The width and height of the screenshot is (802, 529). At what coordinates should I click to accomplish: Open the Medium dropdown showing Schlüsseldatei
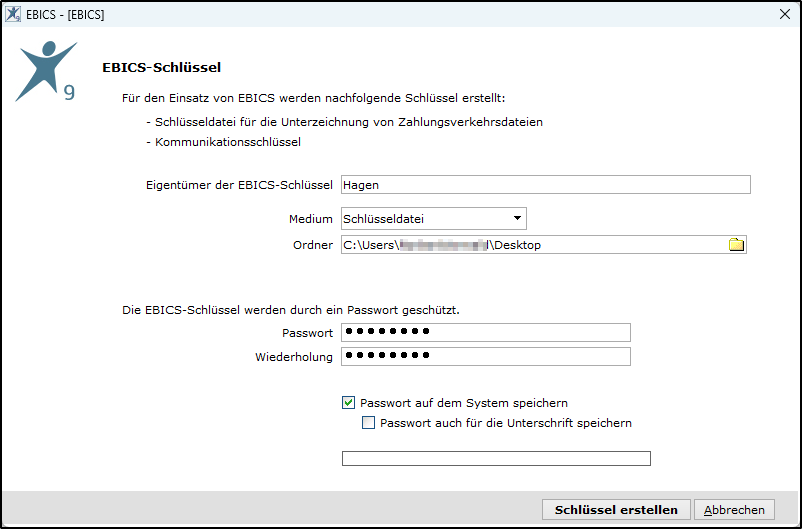[x=434, y=219]
